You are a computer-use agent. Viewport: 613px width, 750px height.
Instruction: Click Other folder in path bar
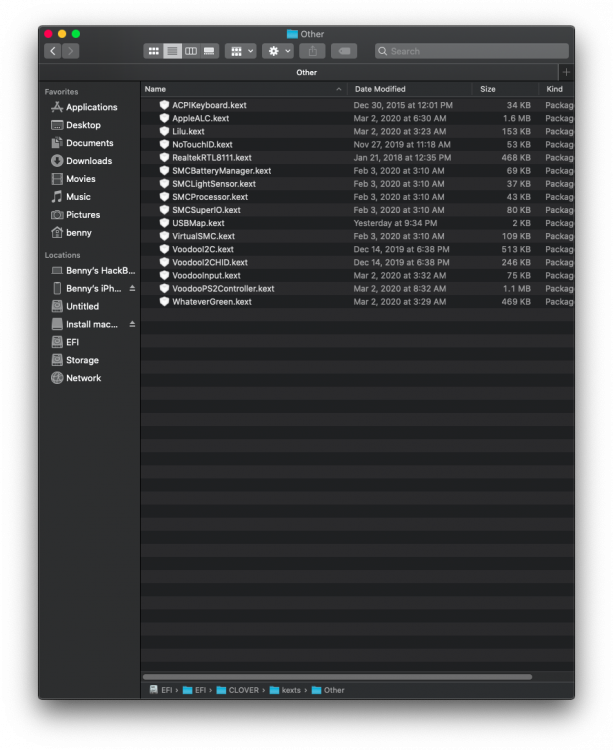coord(328,690)
